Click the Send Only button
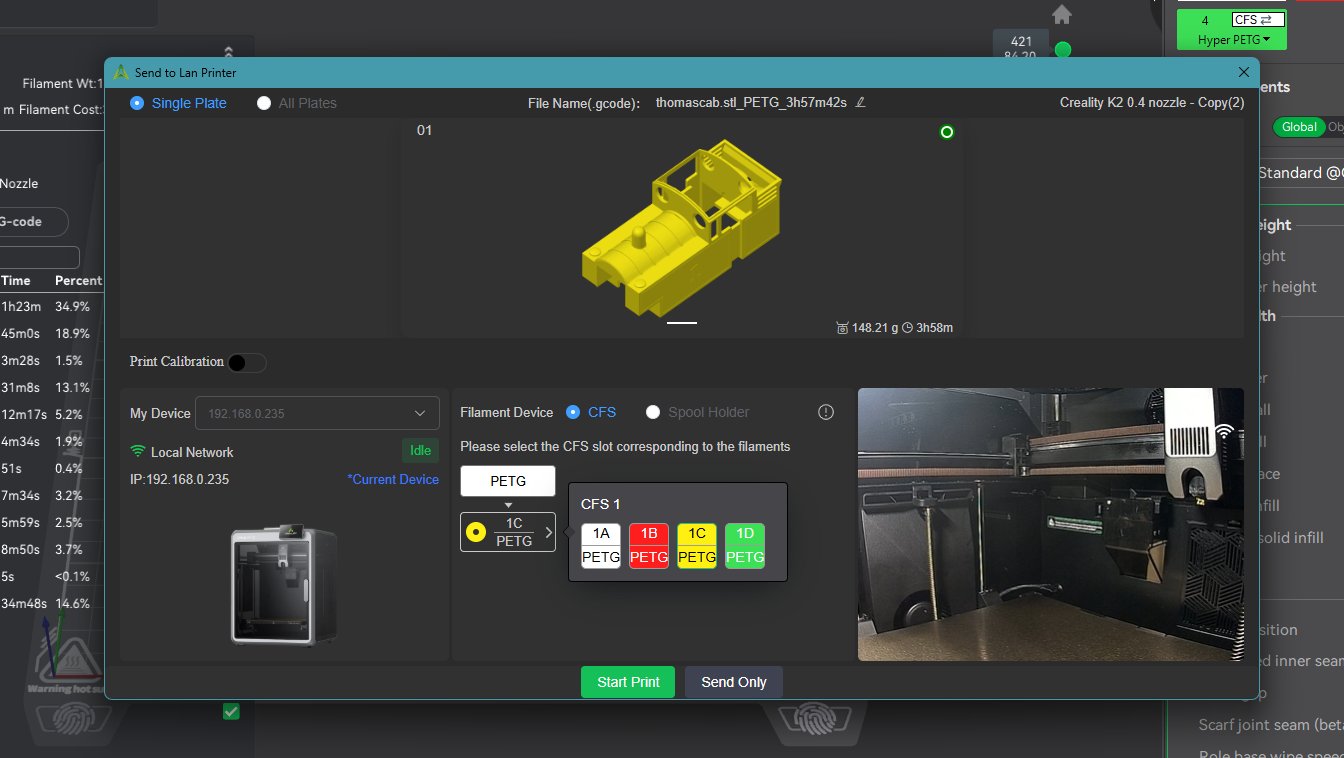This screenshot has width=1344, height=758. (x=734, y=682)
